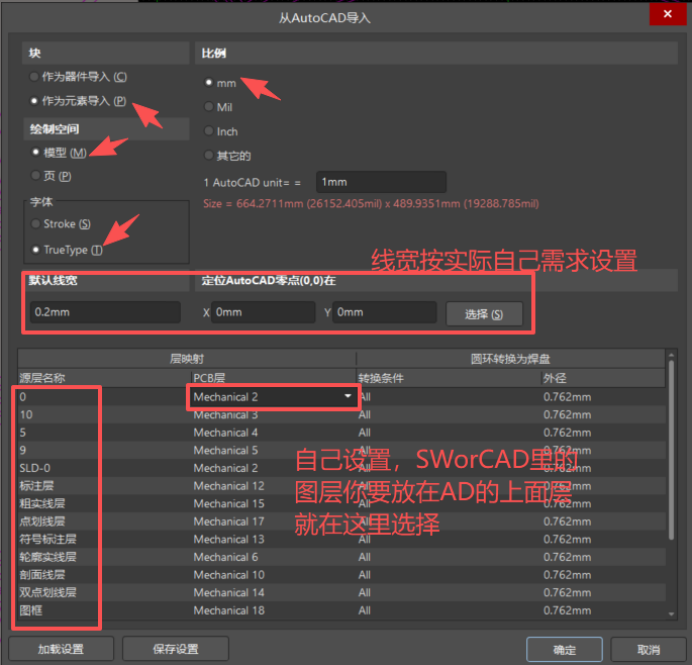This screenshot has width=692, height=665.
Task: Select source layer SLD-0
Action: point(35,468)
